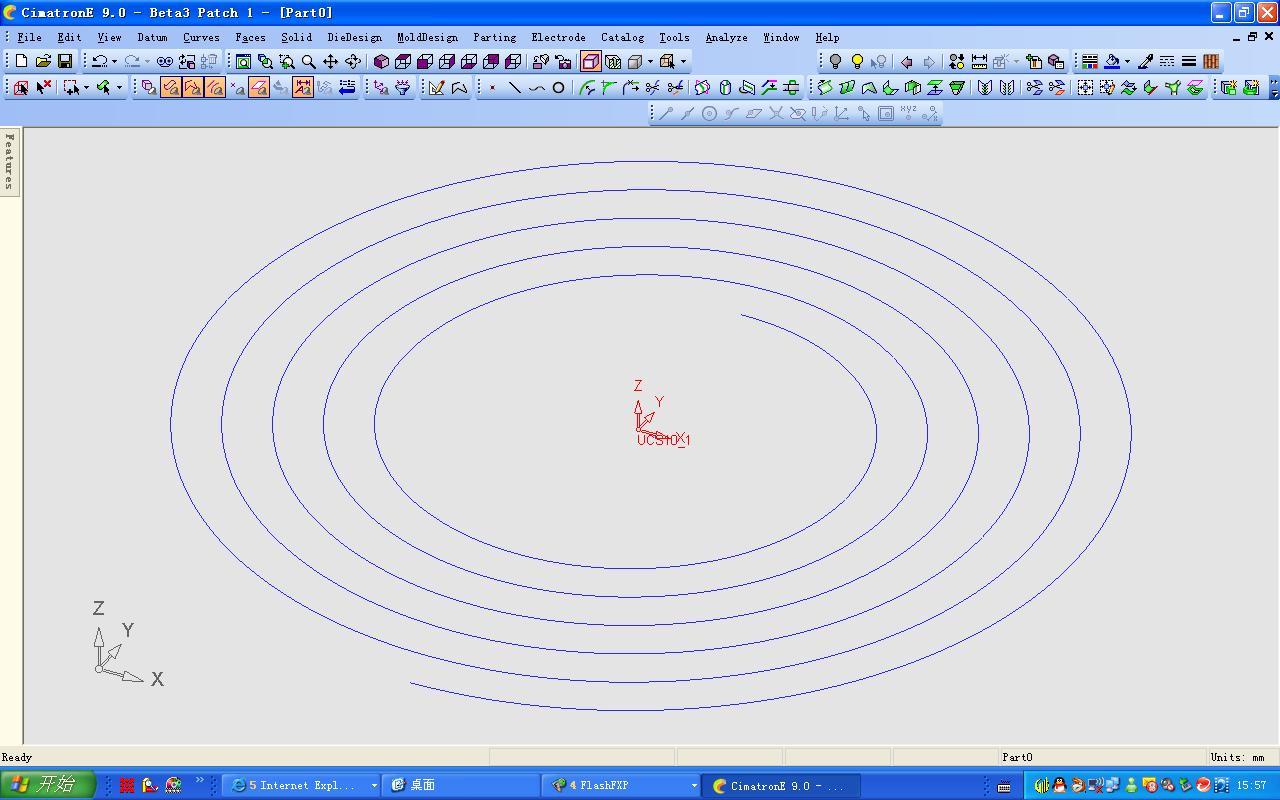This screenshot has height=800, width=1280.
Task: Expand the Internet Explorer taskbar group dropdown
Action: [374, 786]
